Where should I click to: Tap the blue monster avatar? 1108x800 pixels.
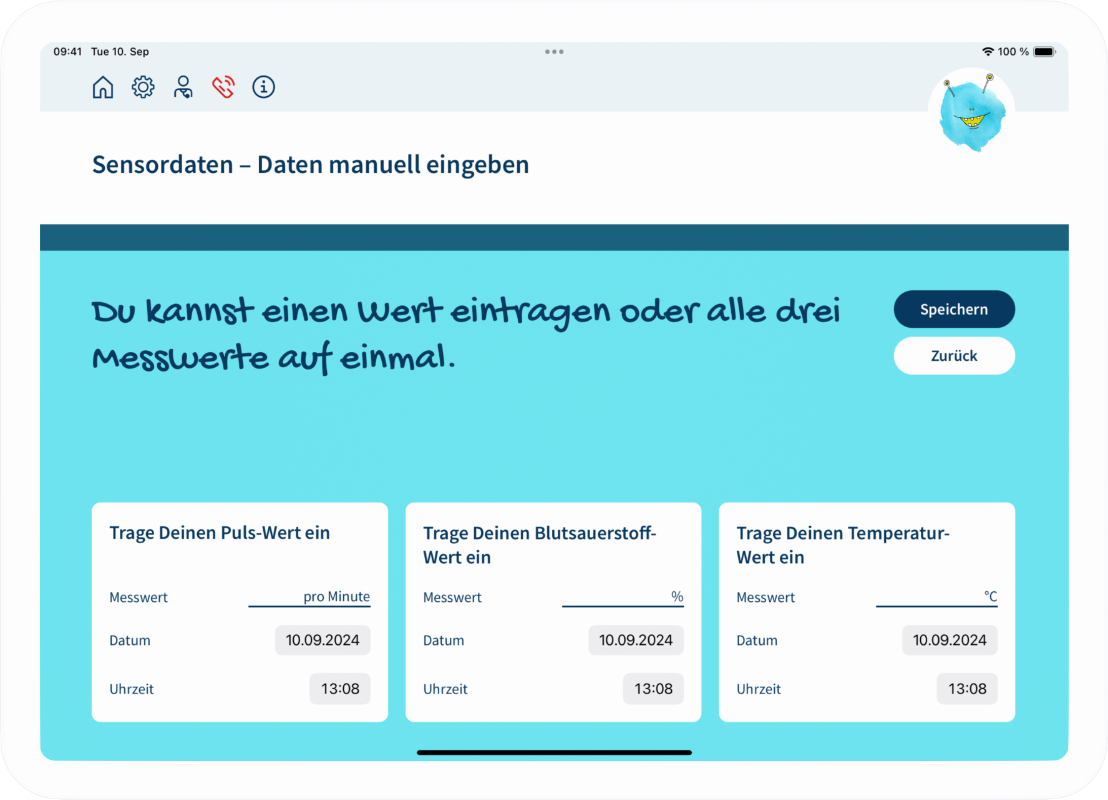click(970, 111)
